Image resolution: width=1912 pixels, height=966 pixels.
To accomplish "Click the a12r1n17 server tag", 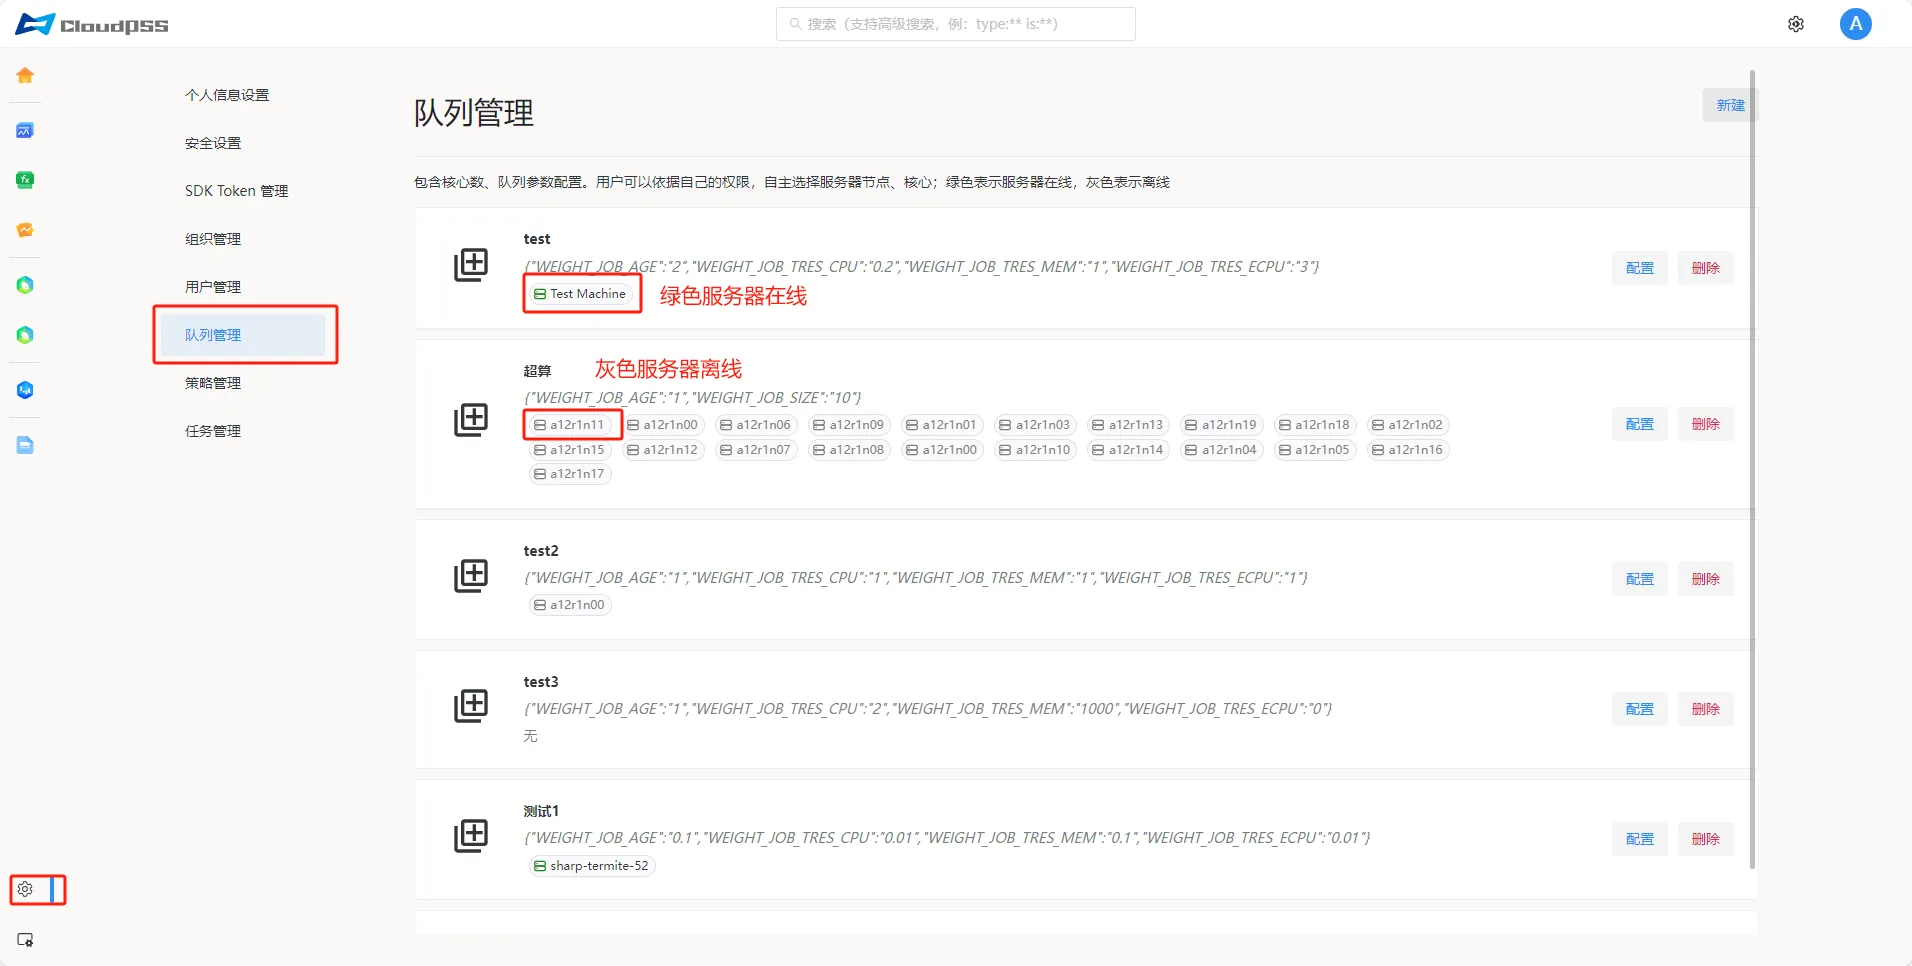I will pos(570,474).
